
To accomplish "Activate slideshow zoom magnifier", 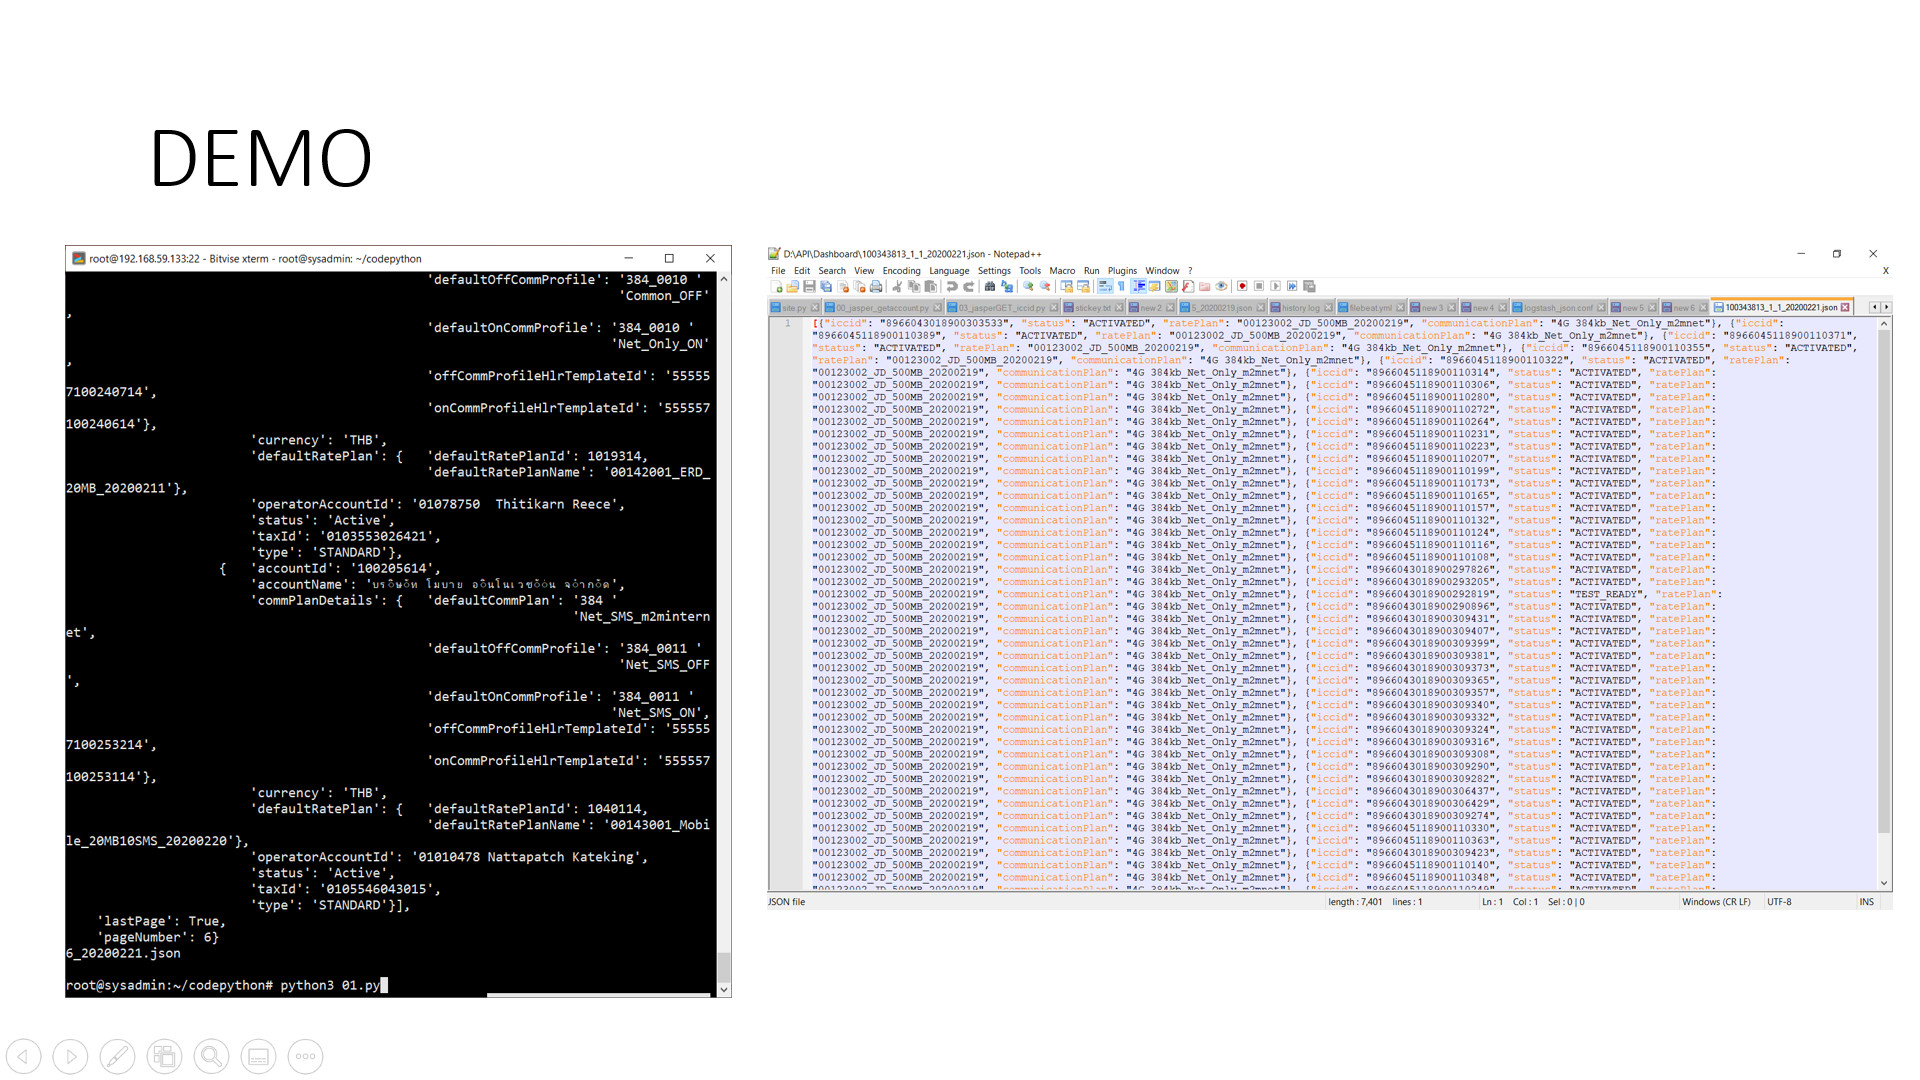I will click(x=211, y=1056).
